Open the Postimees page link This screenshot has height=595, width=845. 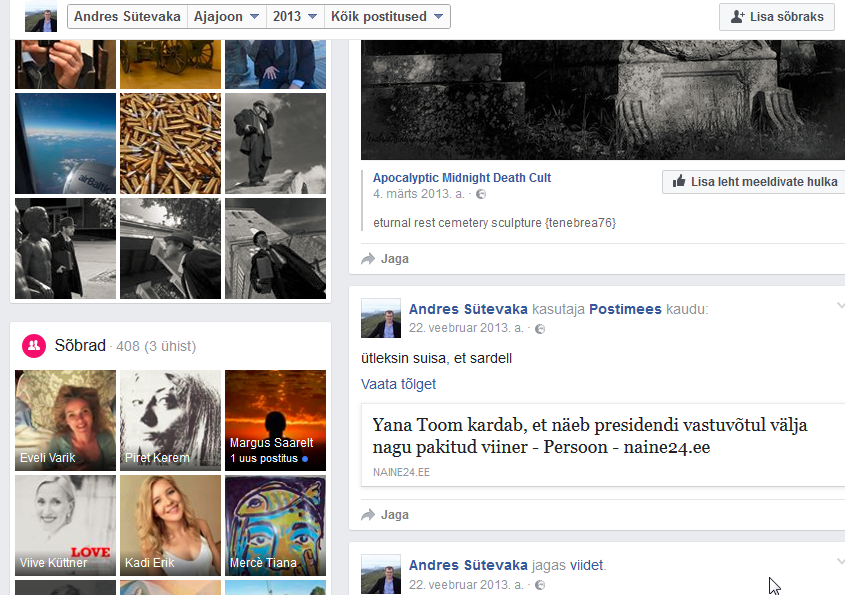(x=625, y=309)
